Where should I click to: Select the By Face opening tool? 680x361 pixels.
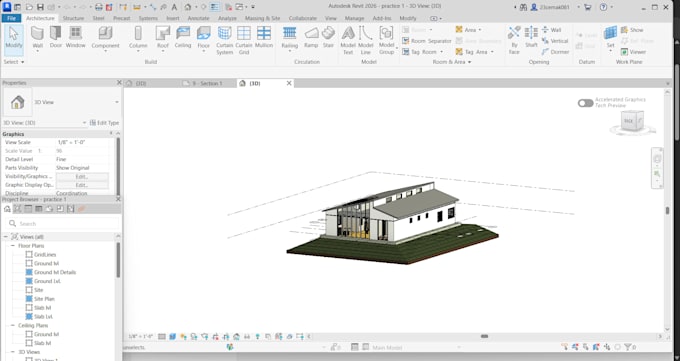pos(514,40)
